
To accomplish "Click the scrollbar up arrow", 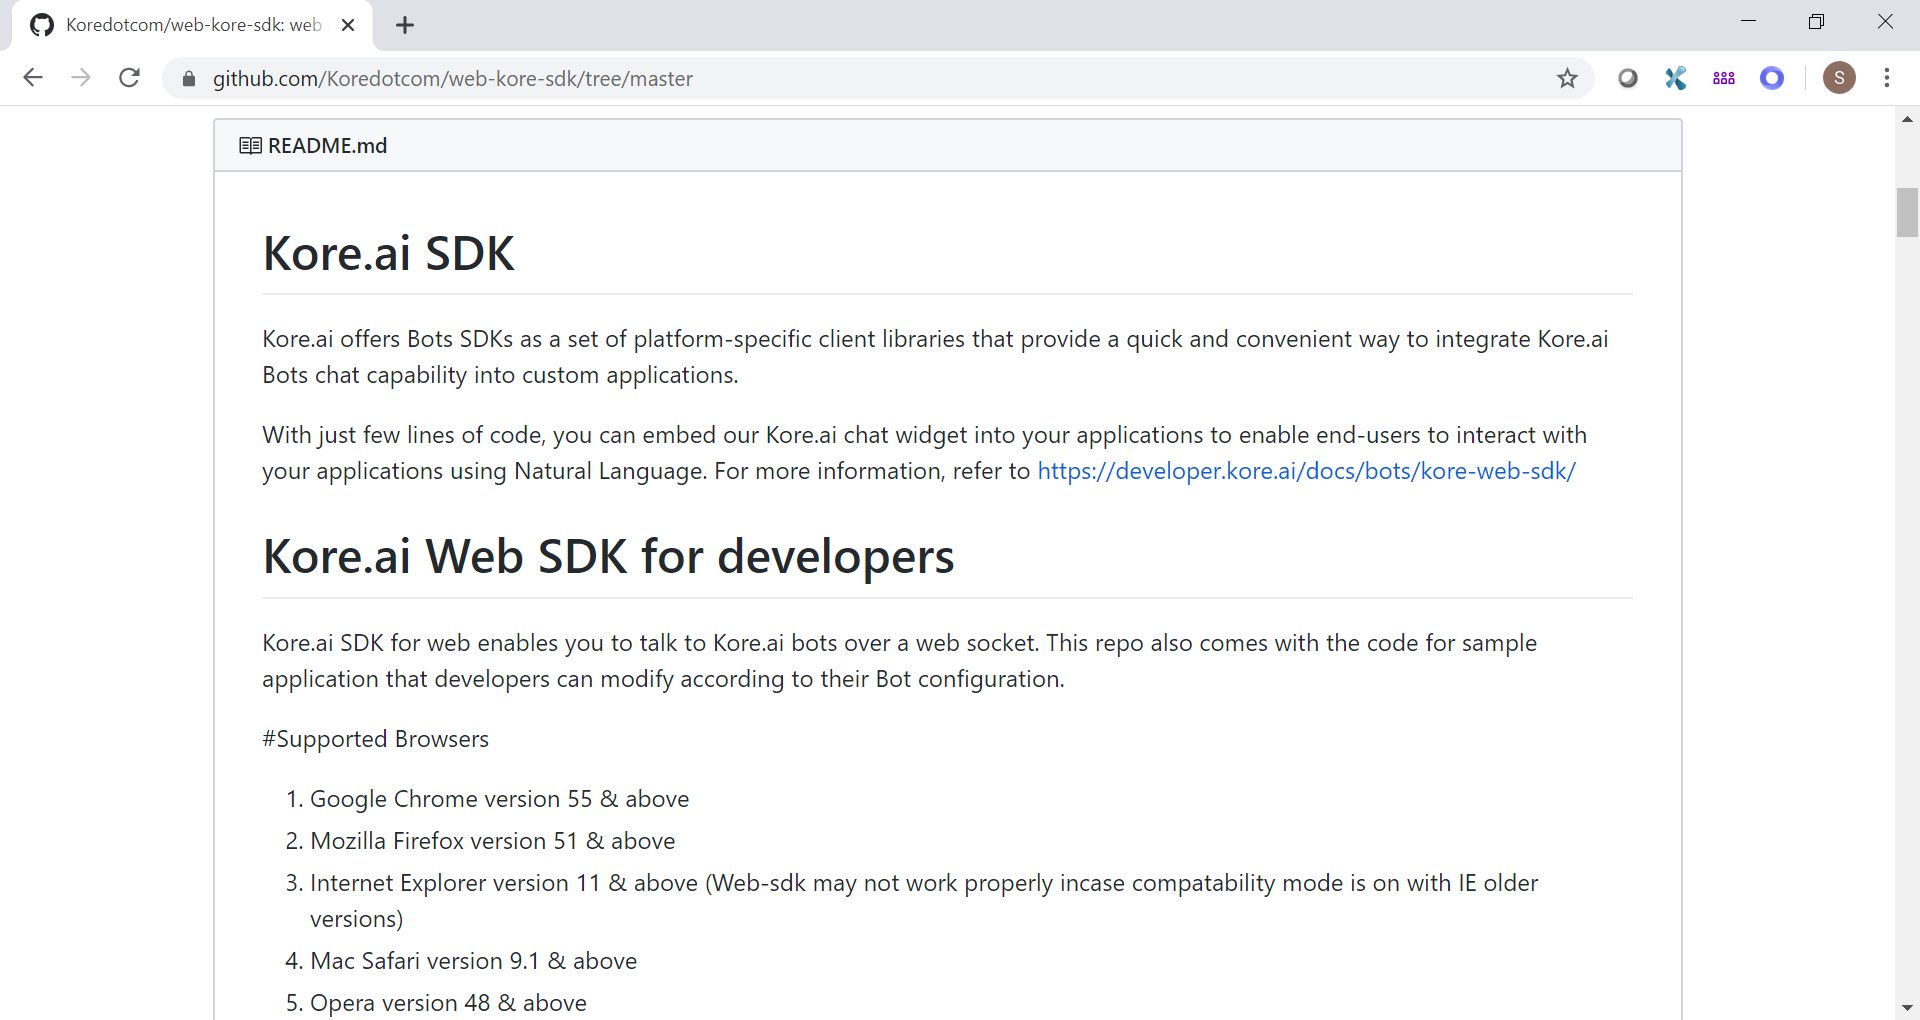I will 1907,119.
